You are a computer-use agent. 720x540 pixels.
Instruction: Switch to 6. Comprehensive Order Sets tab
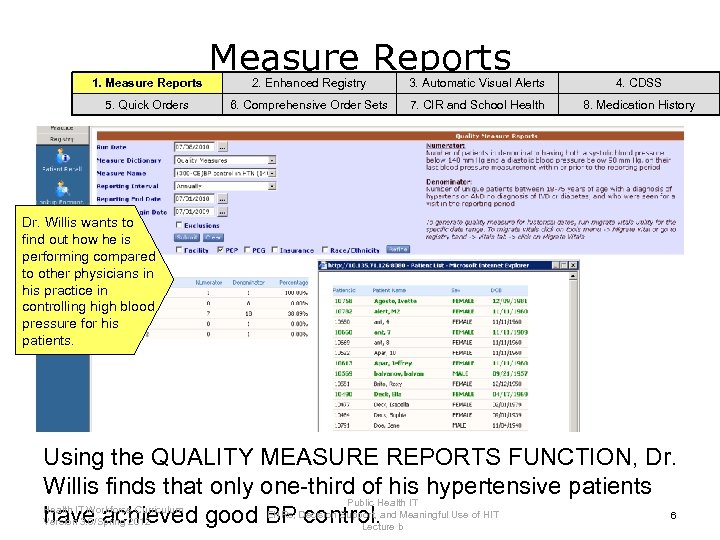click(309, 105)
